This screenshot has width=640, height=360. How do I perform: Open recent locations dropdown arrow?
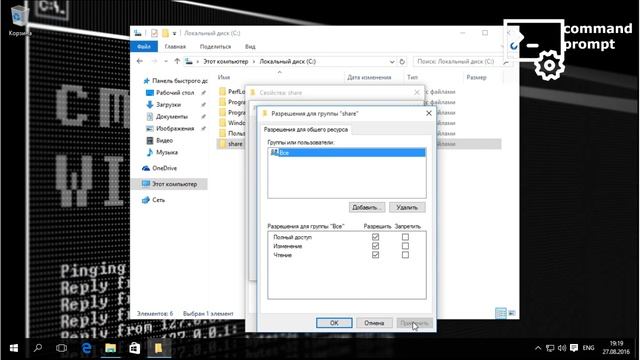click(166, 61)
